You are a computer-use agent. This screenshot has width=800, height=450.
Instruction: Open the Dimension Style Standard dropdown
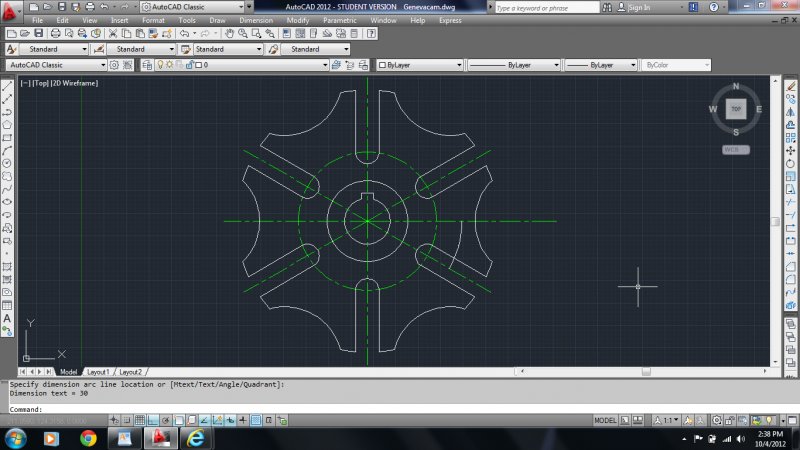tap(141, 49)
